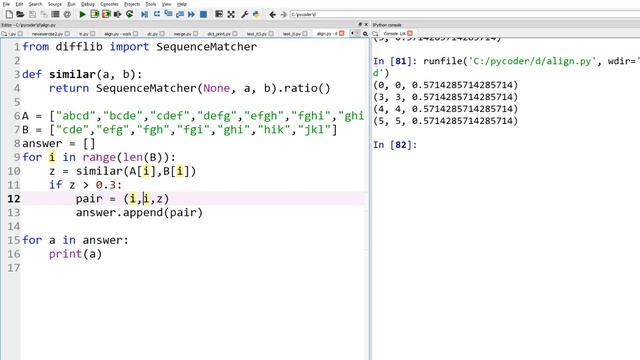This screenshot has width=640, height=360.
Task: Open a file via the folder icon
Action: point(20,14)
